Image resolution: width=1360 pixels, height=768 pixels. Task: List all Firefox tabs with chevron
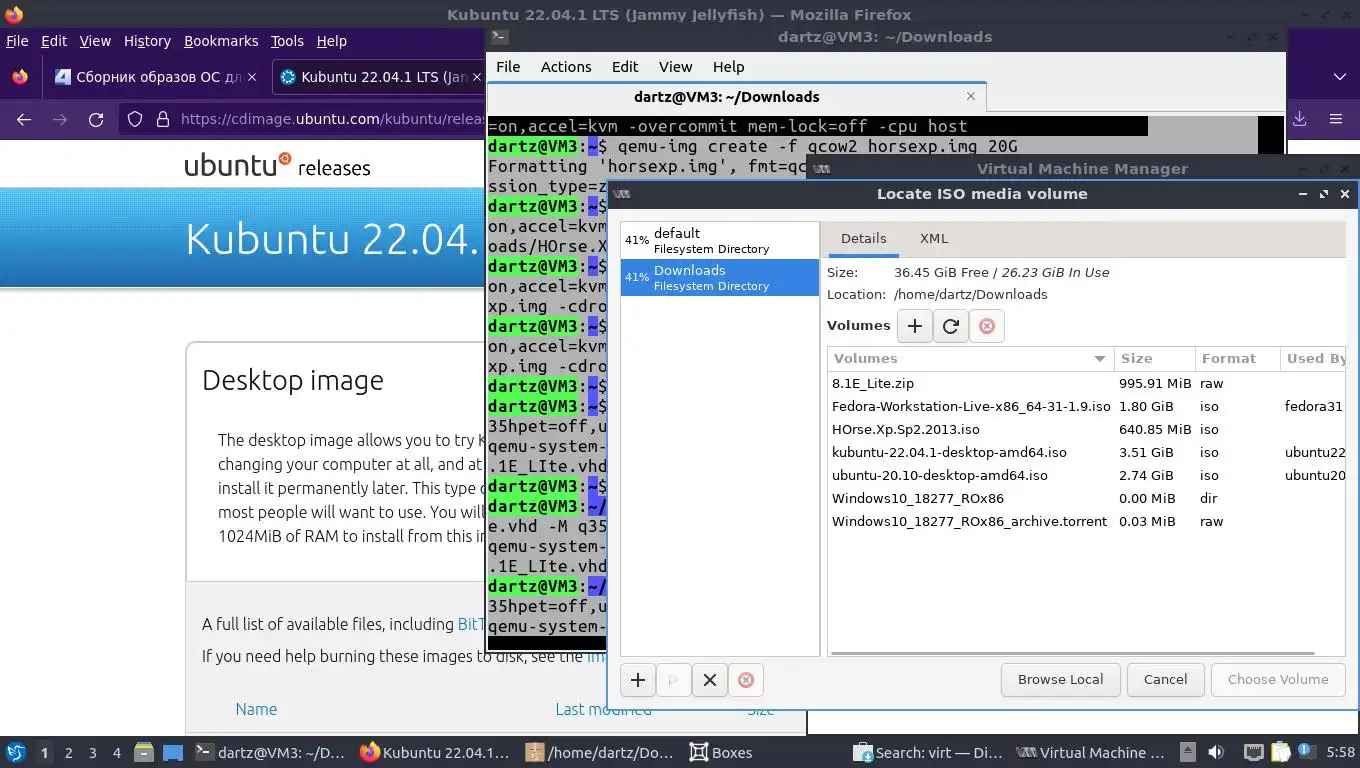(1340, 77)
